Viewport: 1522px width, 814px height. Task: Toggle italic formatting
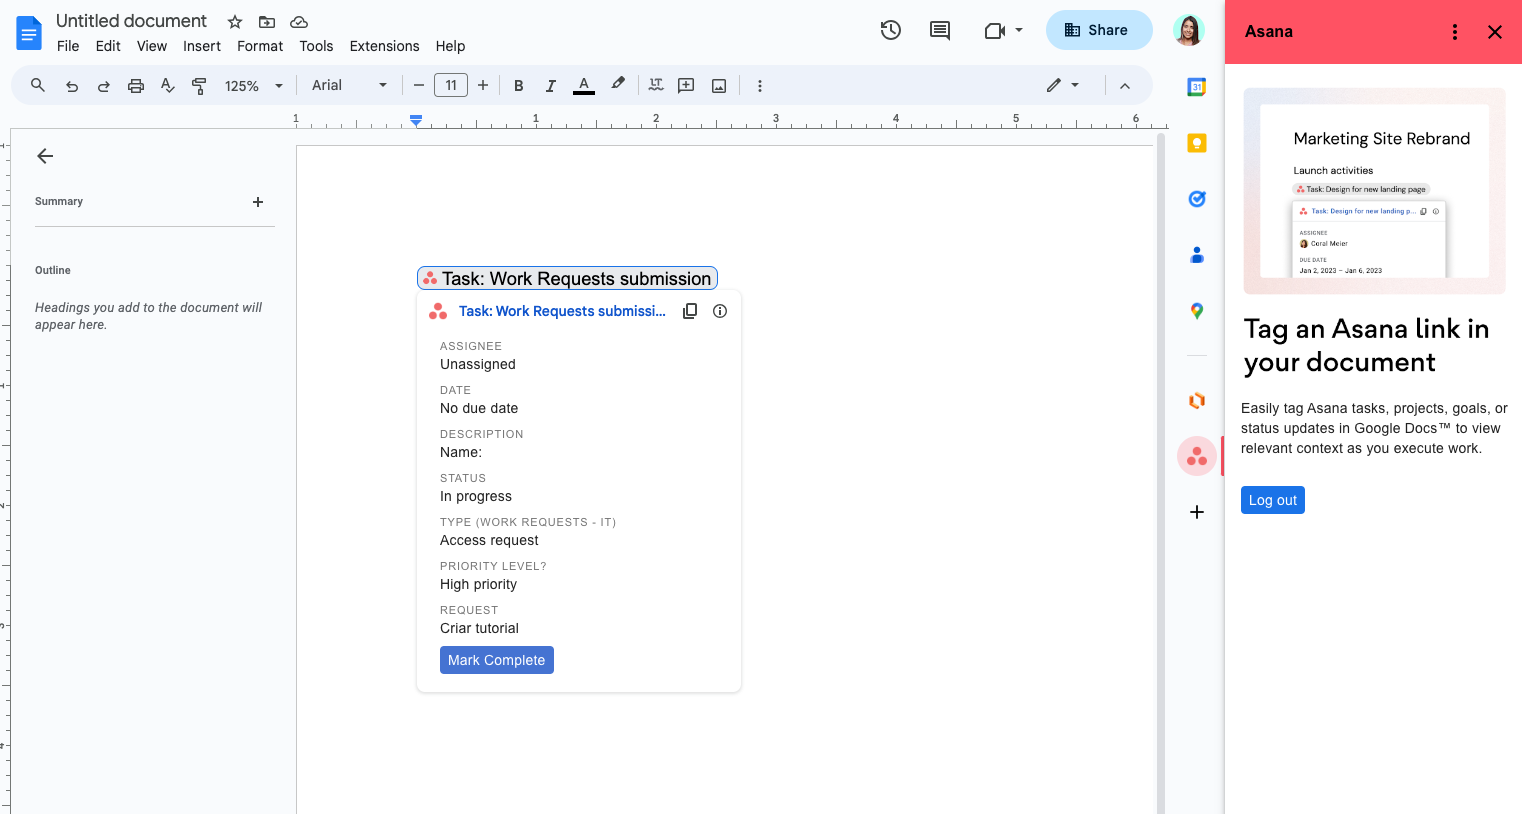550,86
